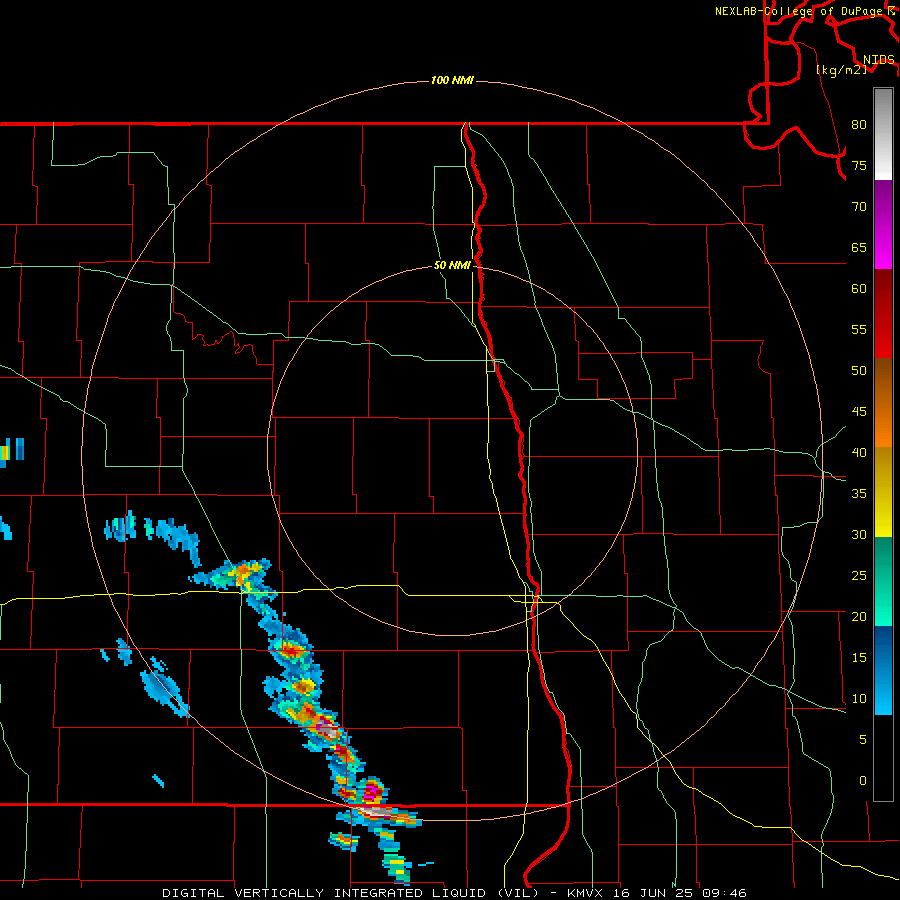This screenshot has width=900, height=900.
Task: Click the 10 value on the scale
Action: click(859, 699)
